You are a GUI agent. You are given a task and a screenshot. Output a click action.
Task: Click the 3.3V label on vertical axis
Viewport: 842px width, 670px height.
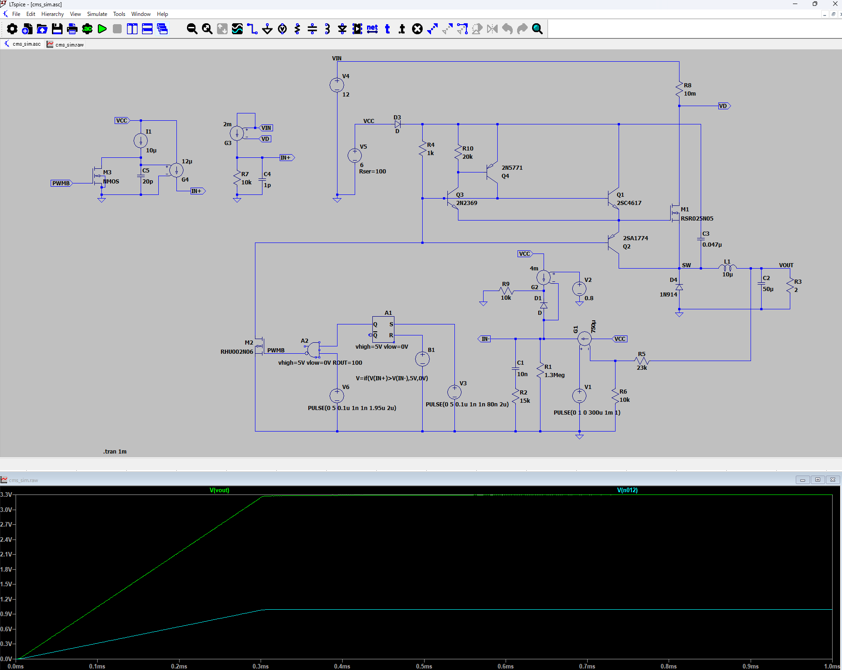click(x=6, y=494)
